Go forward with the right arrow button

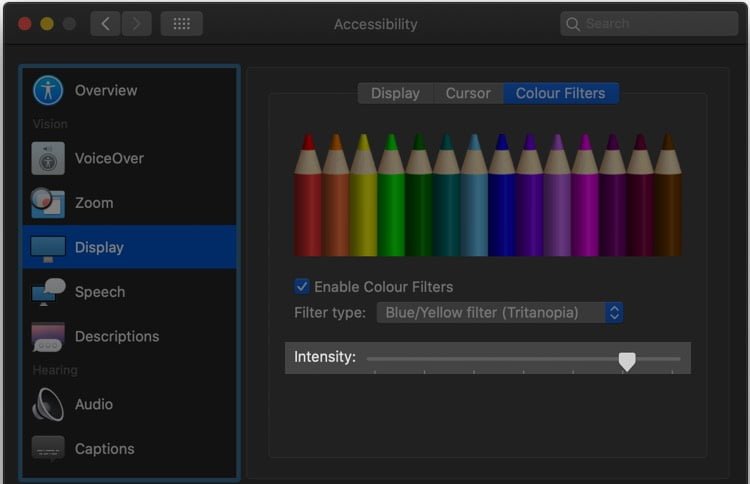(x=137, y=23)
